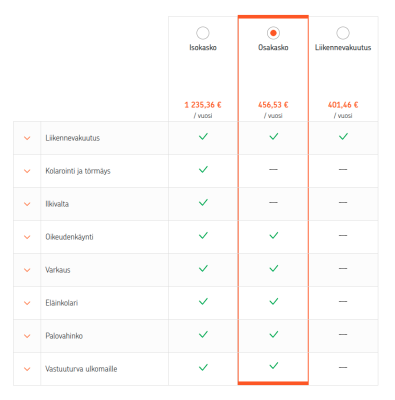Click the 401,46 € price
395x400 pixels.
[343, 105]
